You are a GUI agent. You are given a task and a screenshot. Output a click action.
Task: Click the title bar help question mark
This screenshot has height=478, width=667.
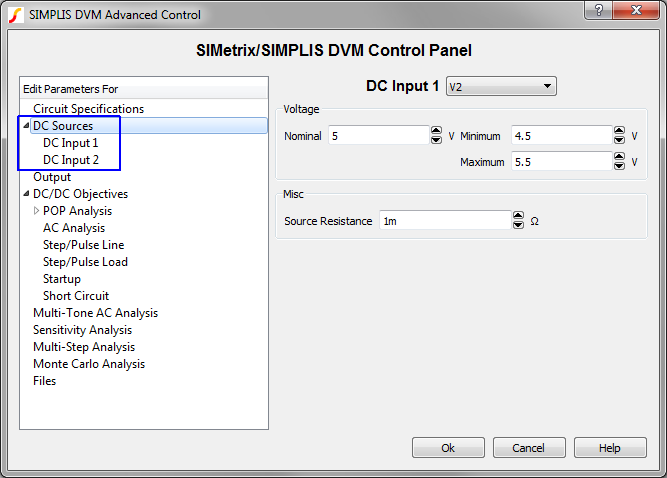598,9
